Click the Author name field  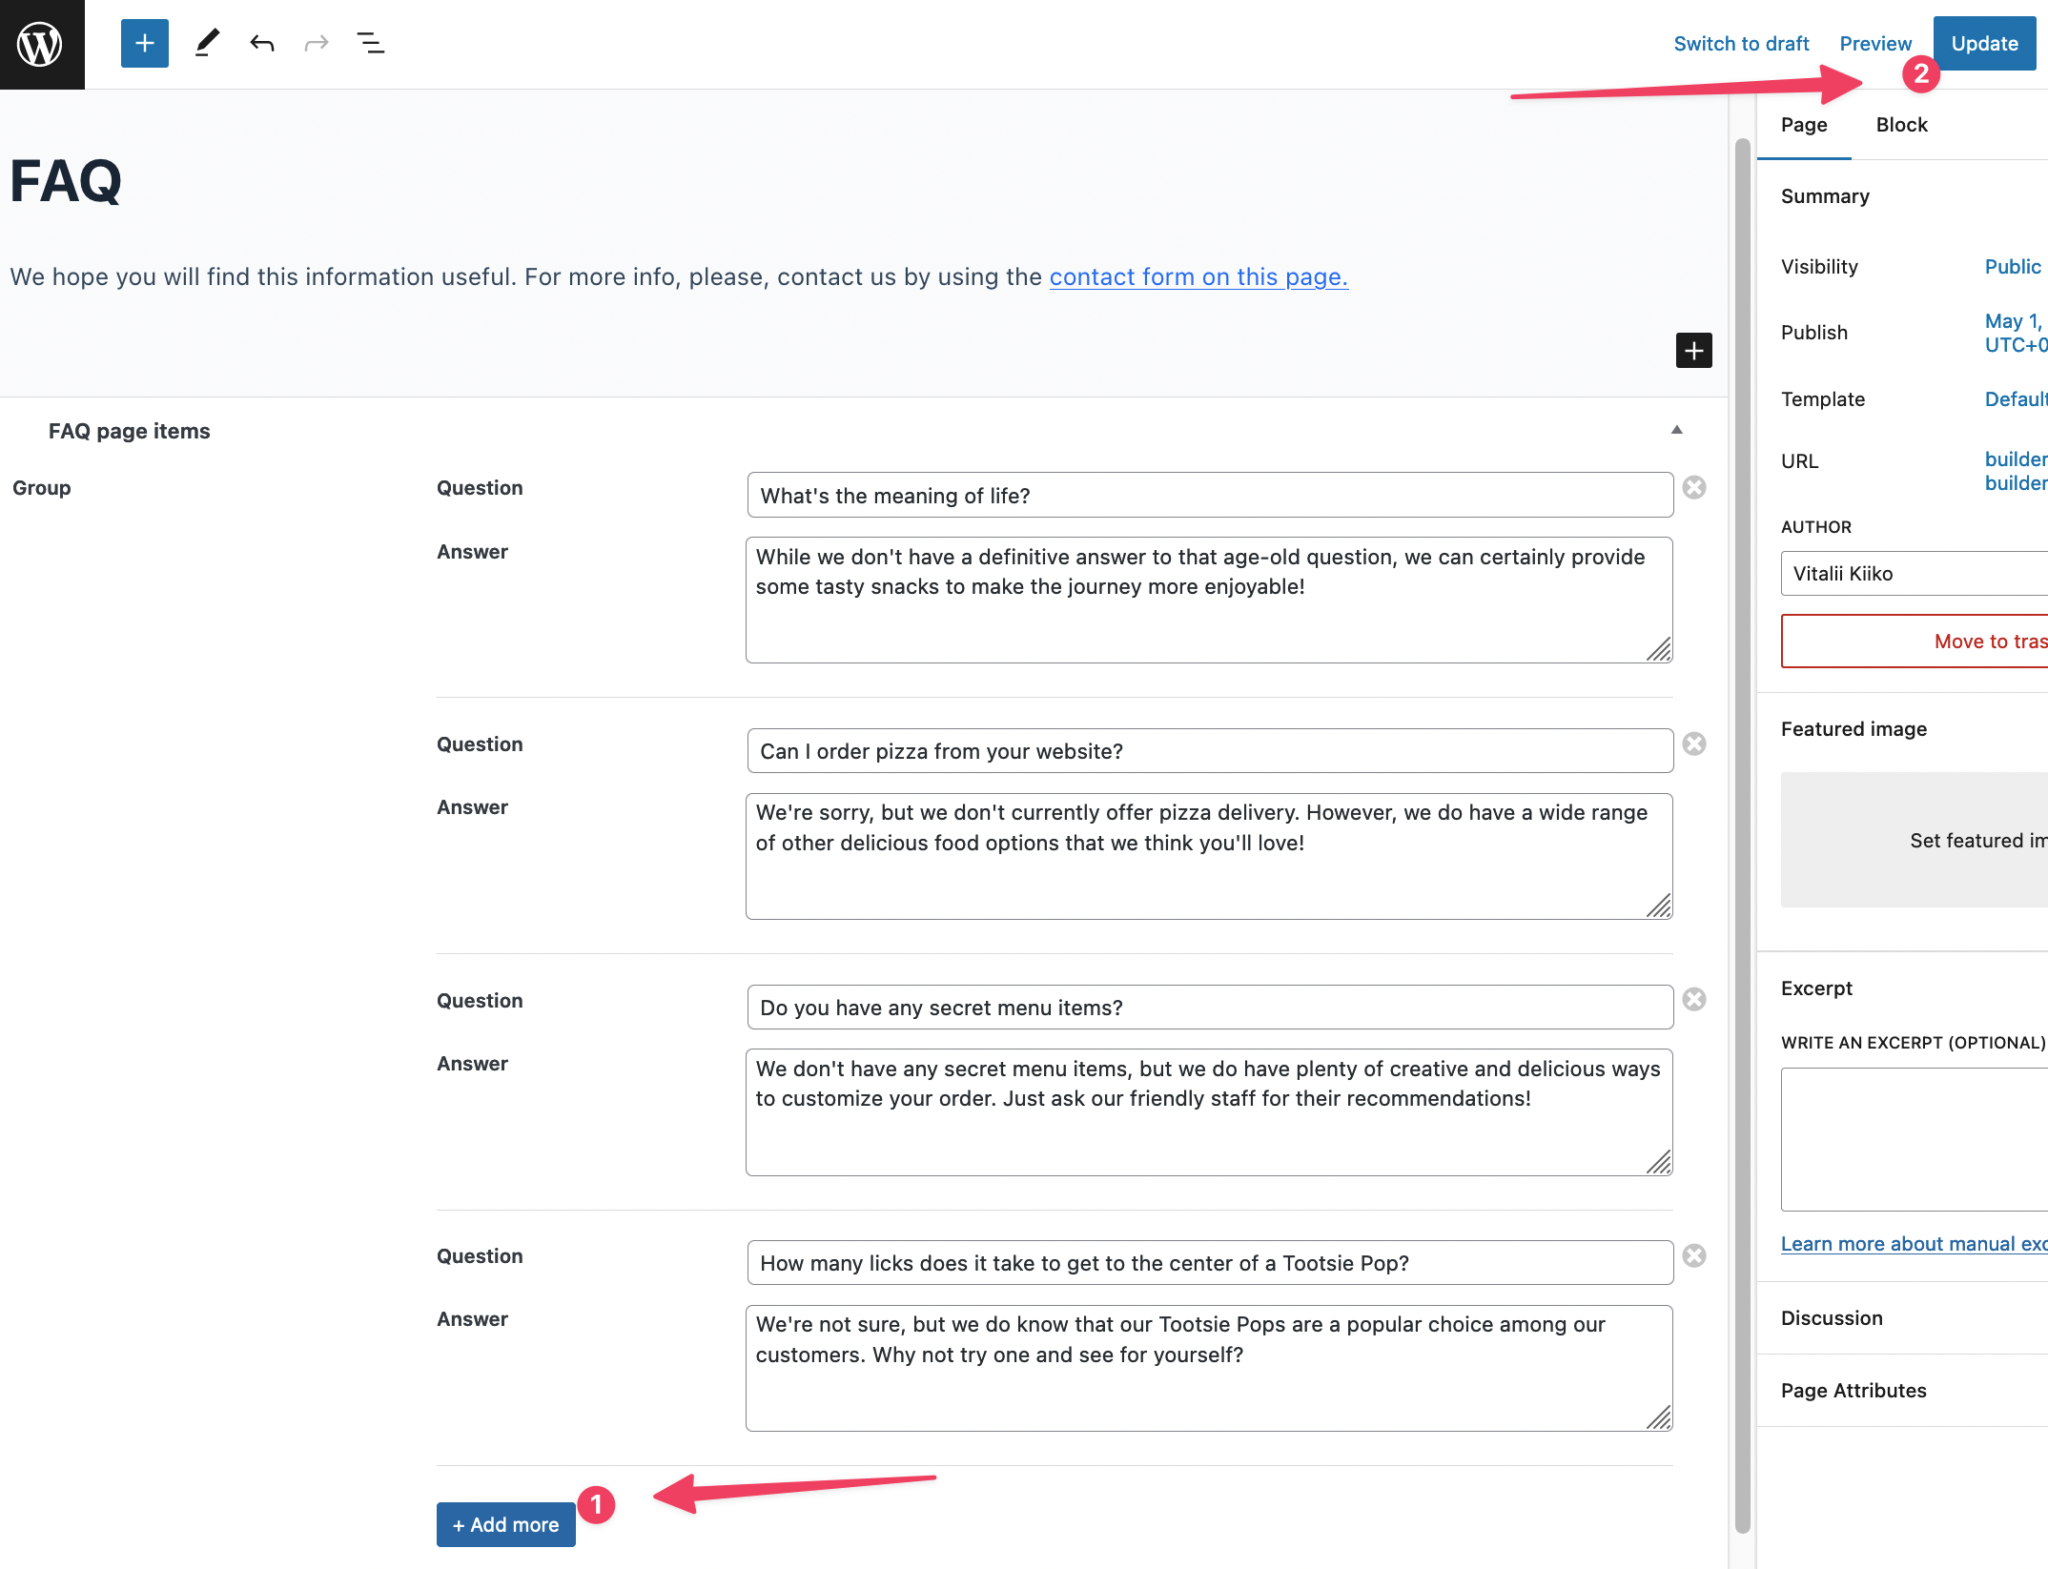(x=1910, y=573)
